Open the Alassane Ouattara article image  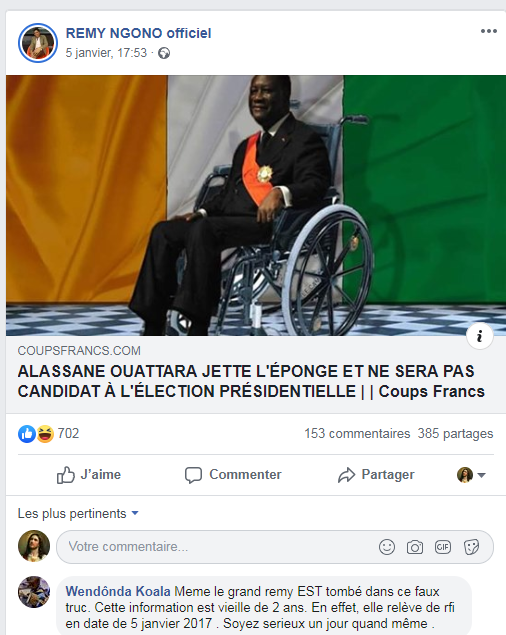[256, 205]
